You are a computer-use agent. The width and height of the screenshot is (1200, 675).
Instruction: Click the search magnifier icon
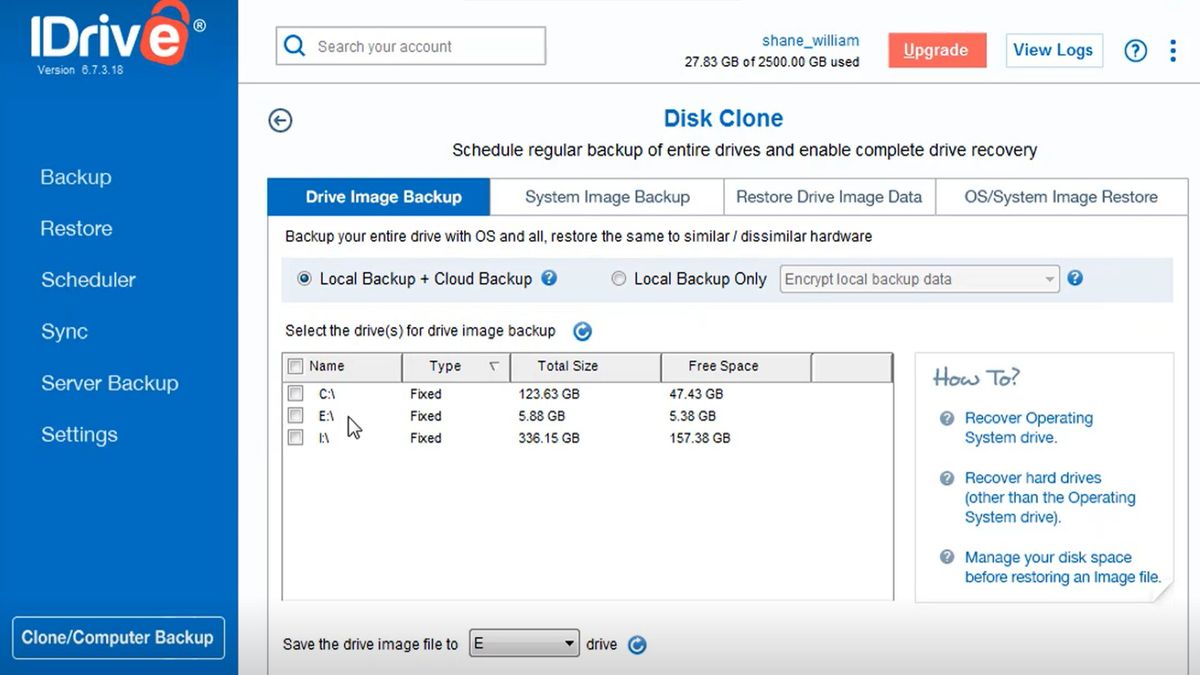click(294, 46)
